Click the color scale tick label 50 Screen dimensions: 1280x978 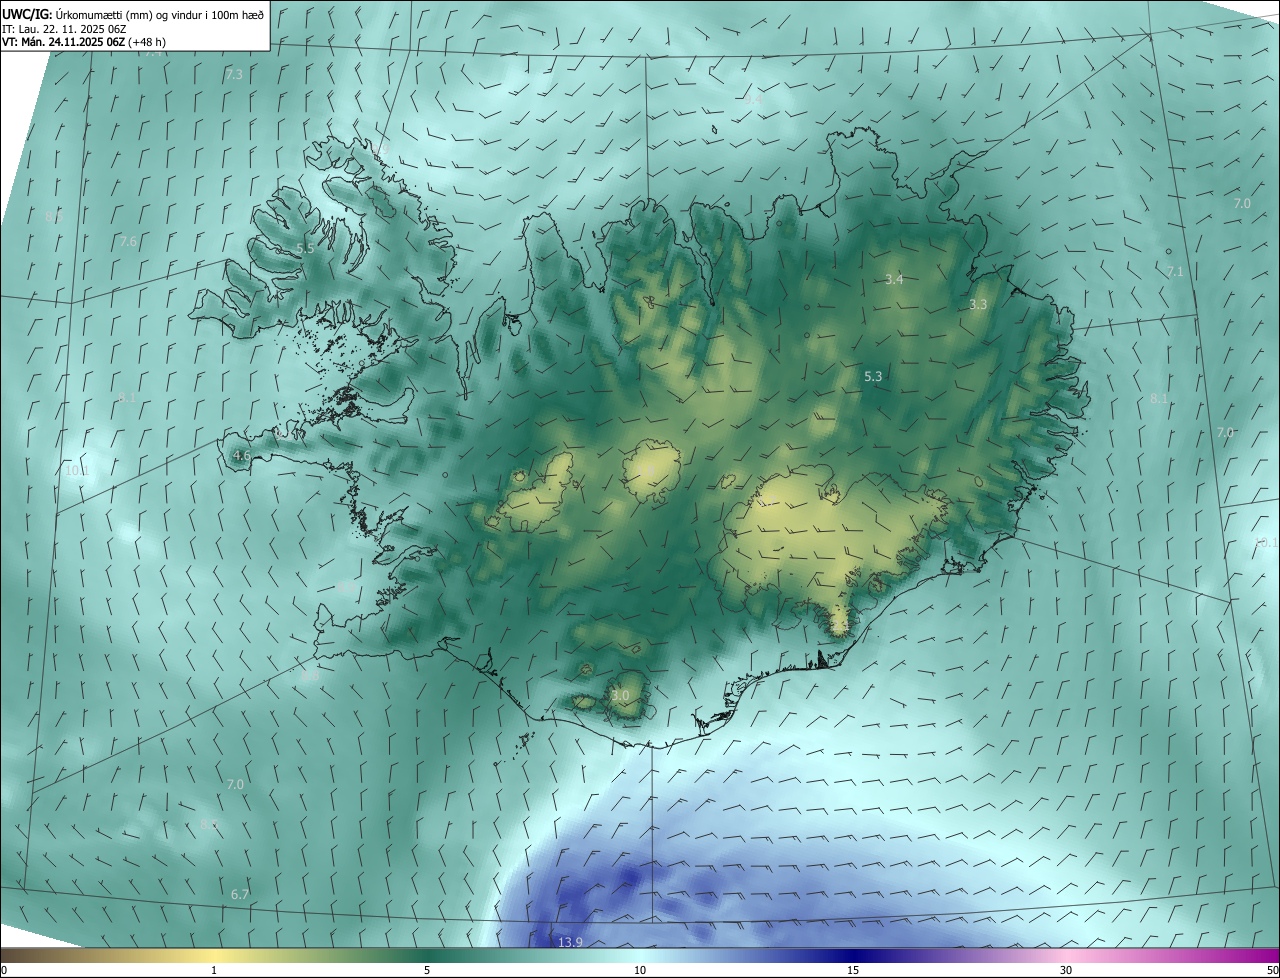(x=1272, y=970)
